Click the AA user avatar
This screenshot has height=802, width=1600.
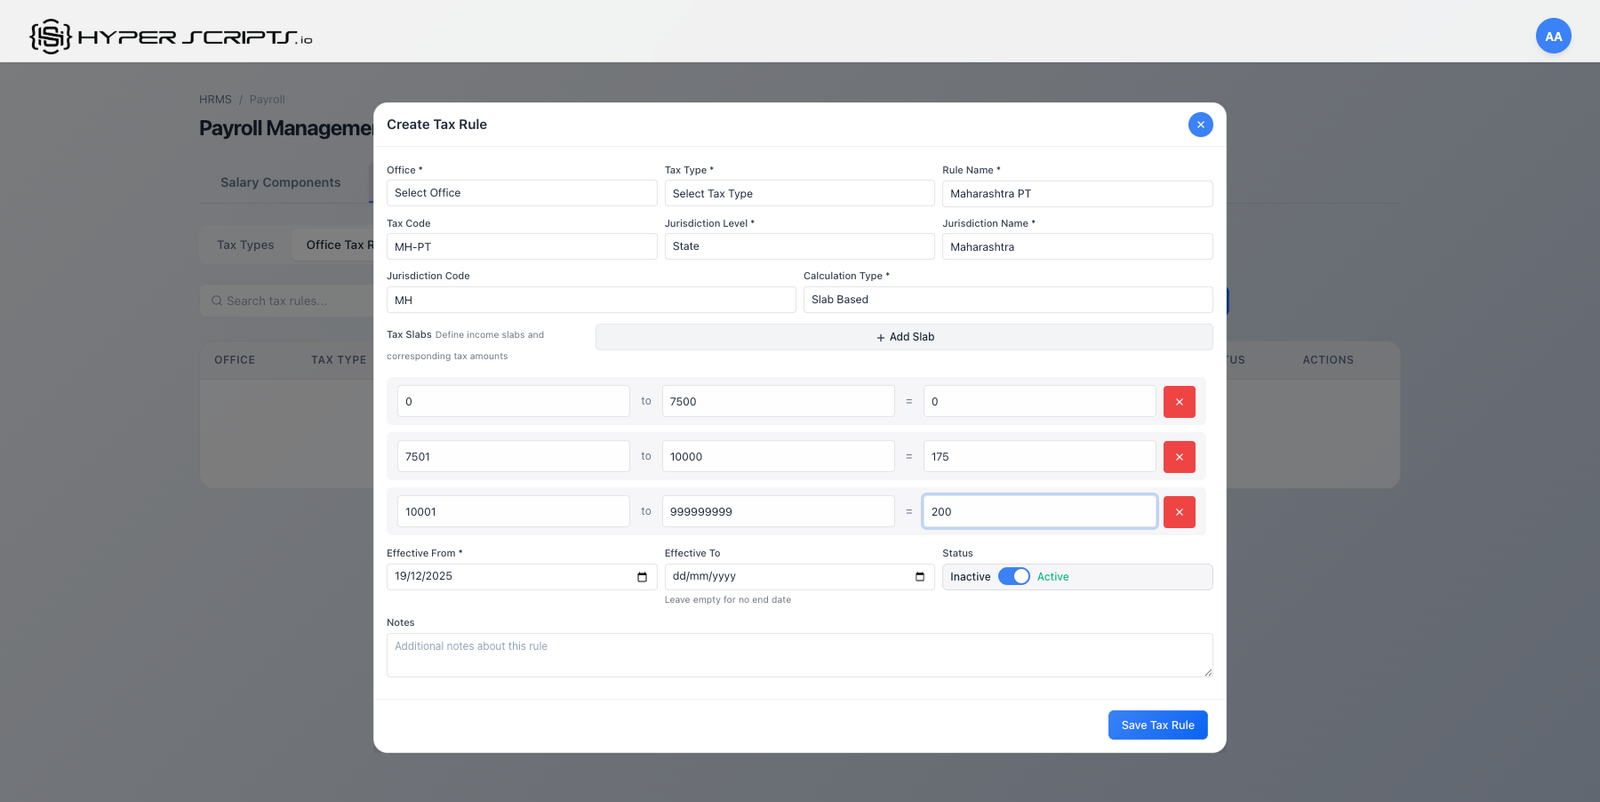(1553, 36)
